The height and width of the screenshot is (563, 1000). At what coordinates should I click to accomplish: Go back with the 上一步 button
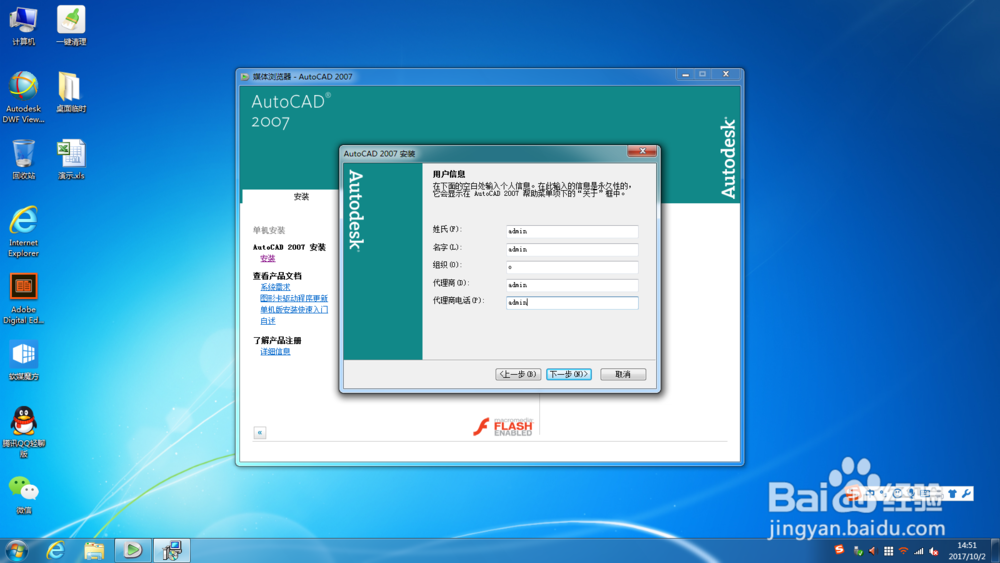[x=518, y=374]
